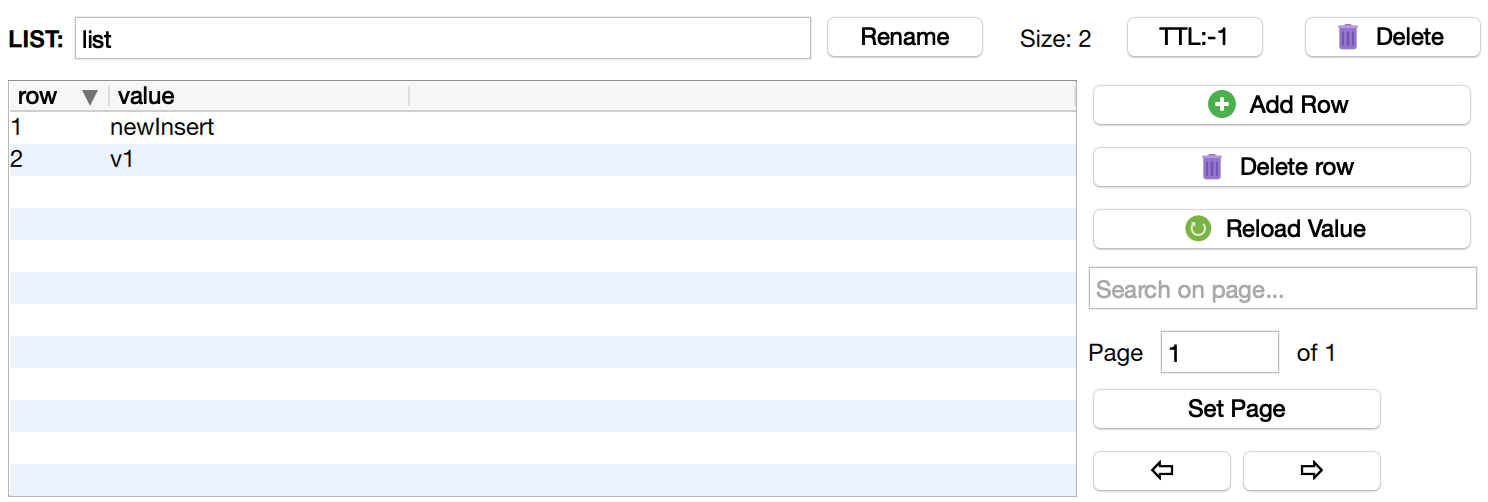
Task: Click the Delete row button label
Action: click(x=1296, y=167)
